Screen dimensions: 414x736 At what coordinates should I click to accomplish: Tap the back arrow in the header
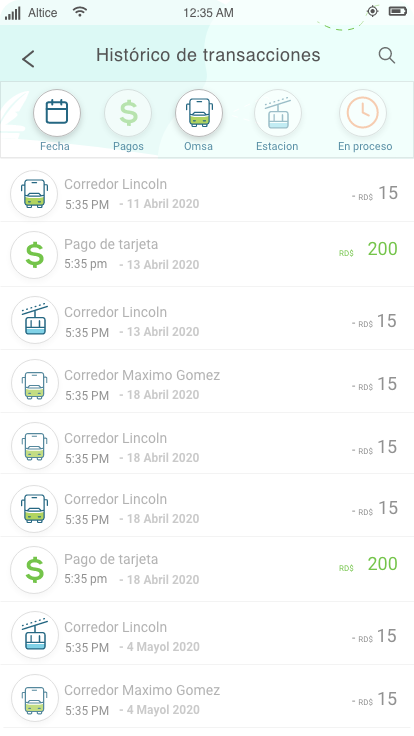click(28, 59)
